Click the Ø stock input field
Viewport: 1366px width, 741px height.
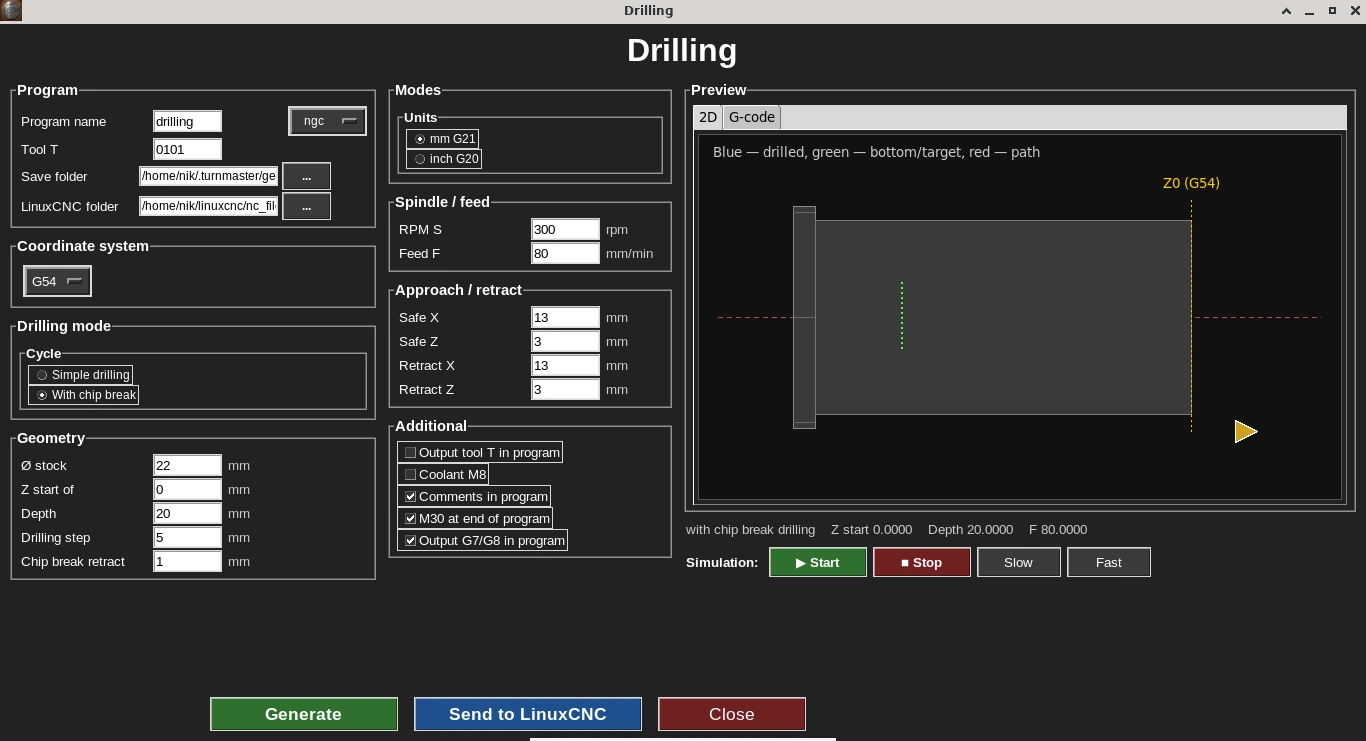click(187, 466)
